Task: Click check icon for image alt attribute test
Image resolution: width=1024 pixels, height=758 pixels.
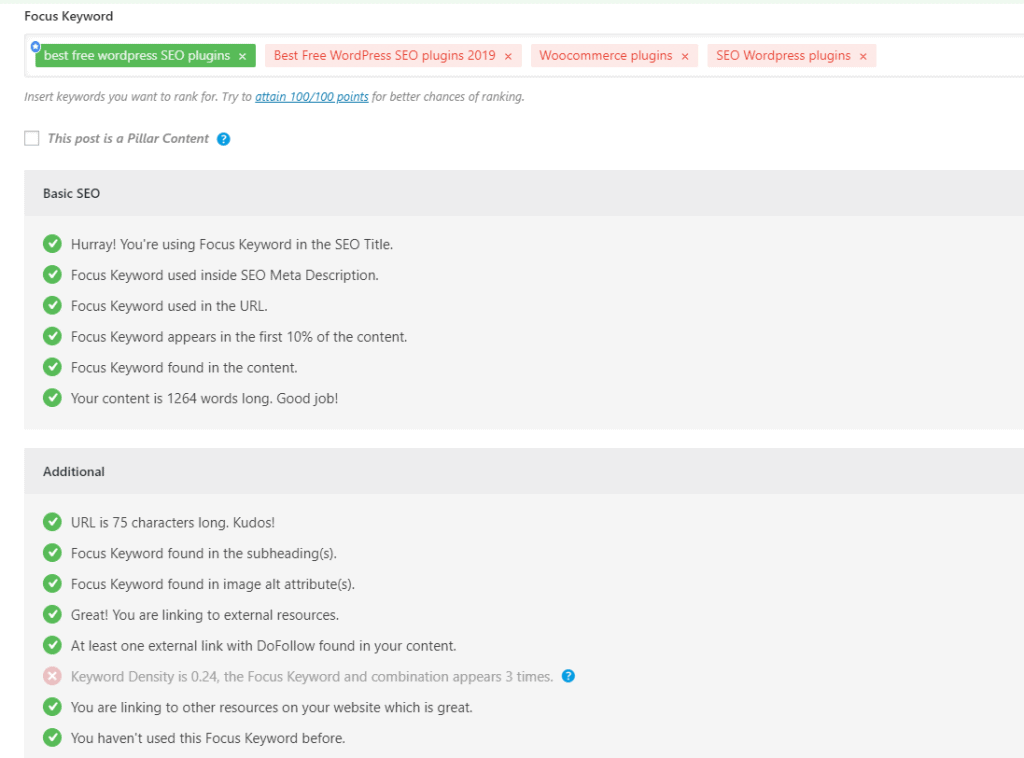Action: (x=52, y=584)
